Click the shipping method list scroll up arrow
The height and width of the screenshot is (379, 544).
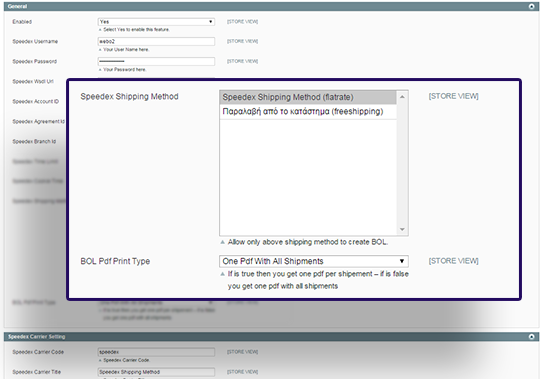[402, 97]
